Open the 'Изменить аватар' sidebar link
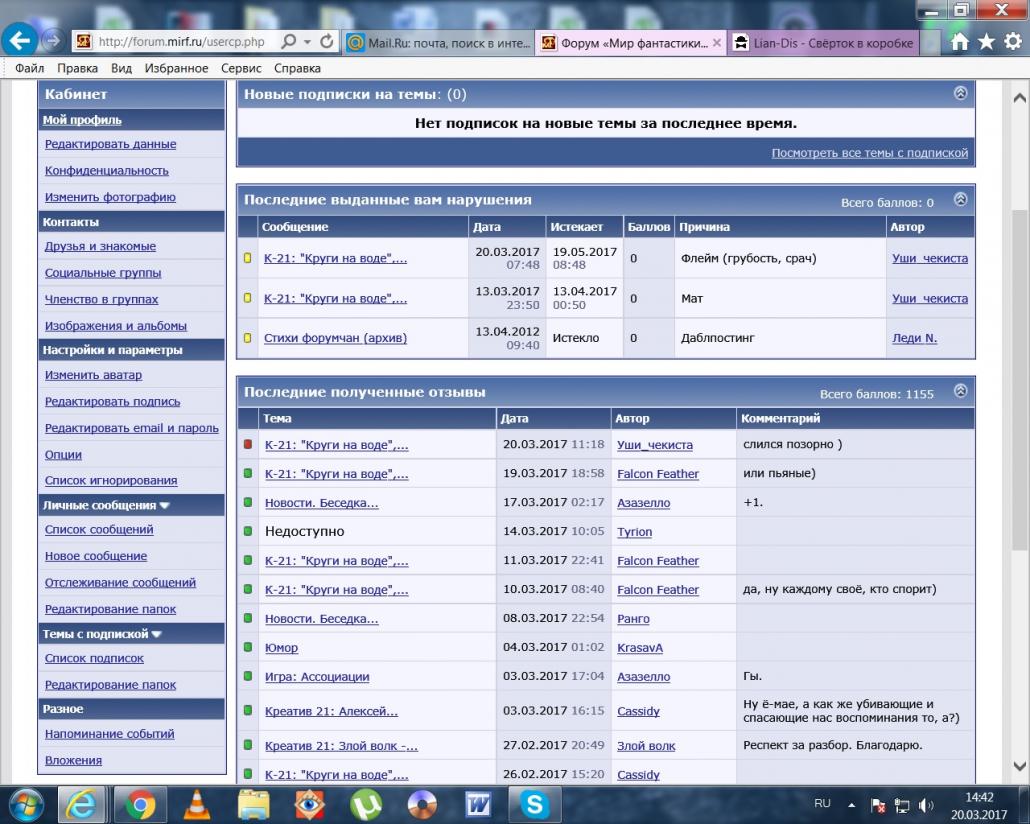 pyautogui.click(x=93, y=375)
